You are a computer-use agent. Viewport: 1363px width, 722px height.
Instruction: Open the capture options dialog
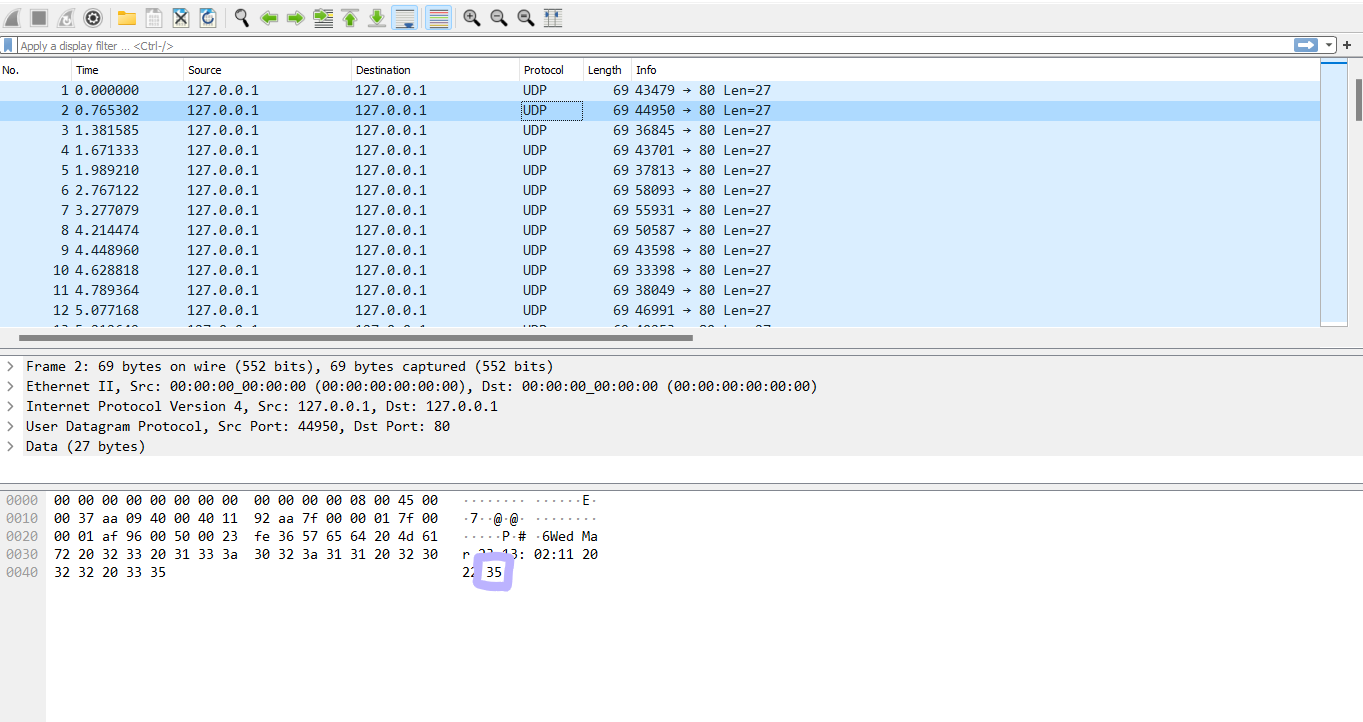92,17
